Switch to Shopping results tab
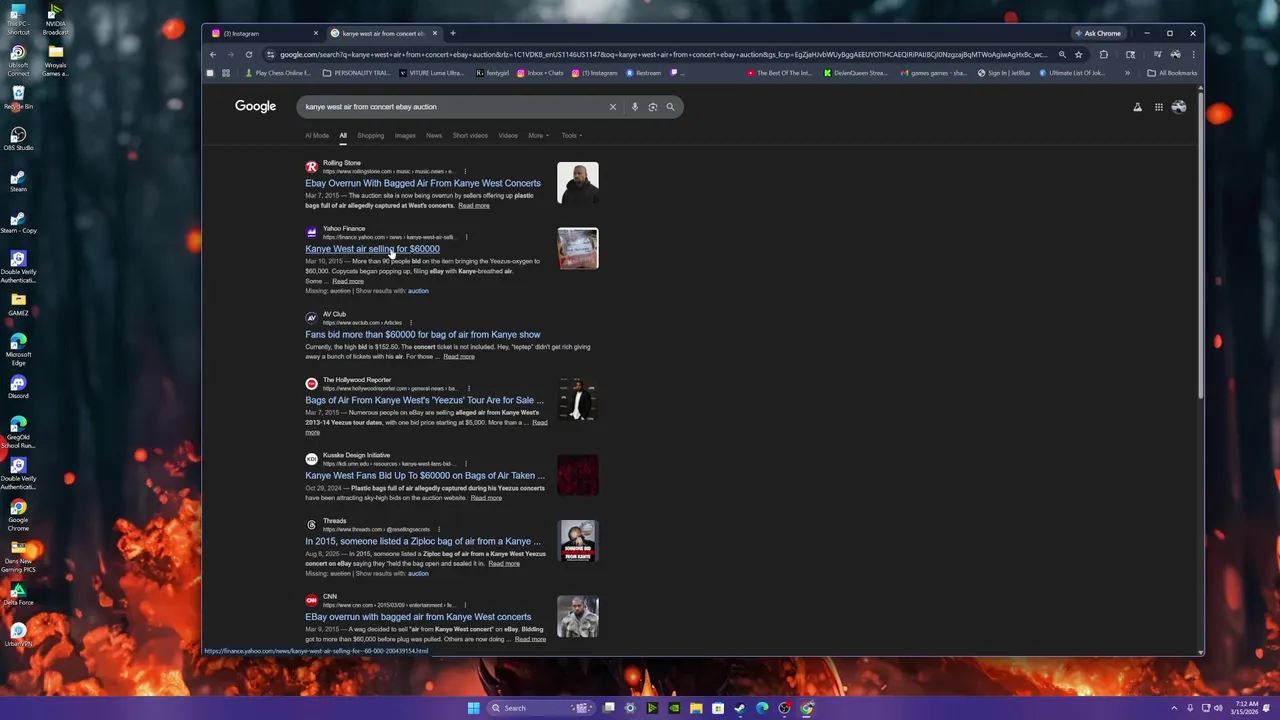This screenshot has width=1280, height=720. pos(370,135)
